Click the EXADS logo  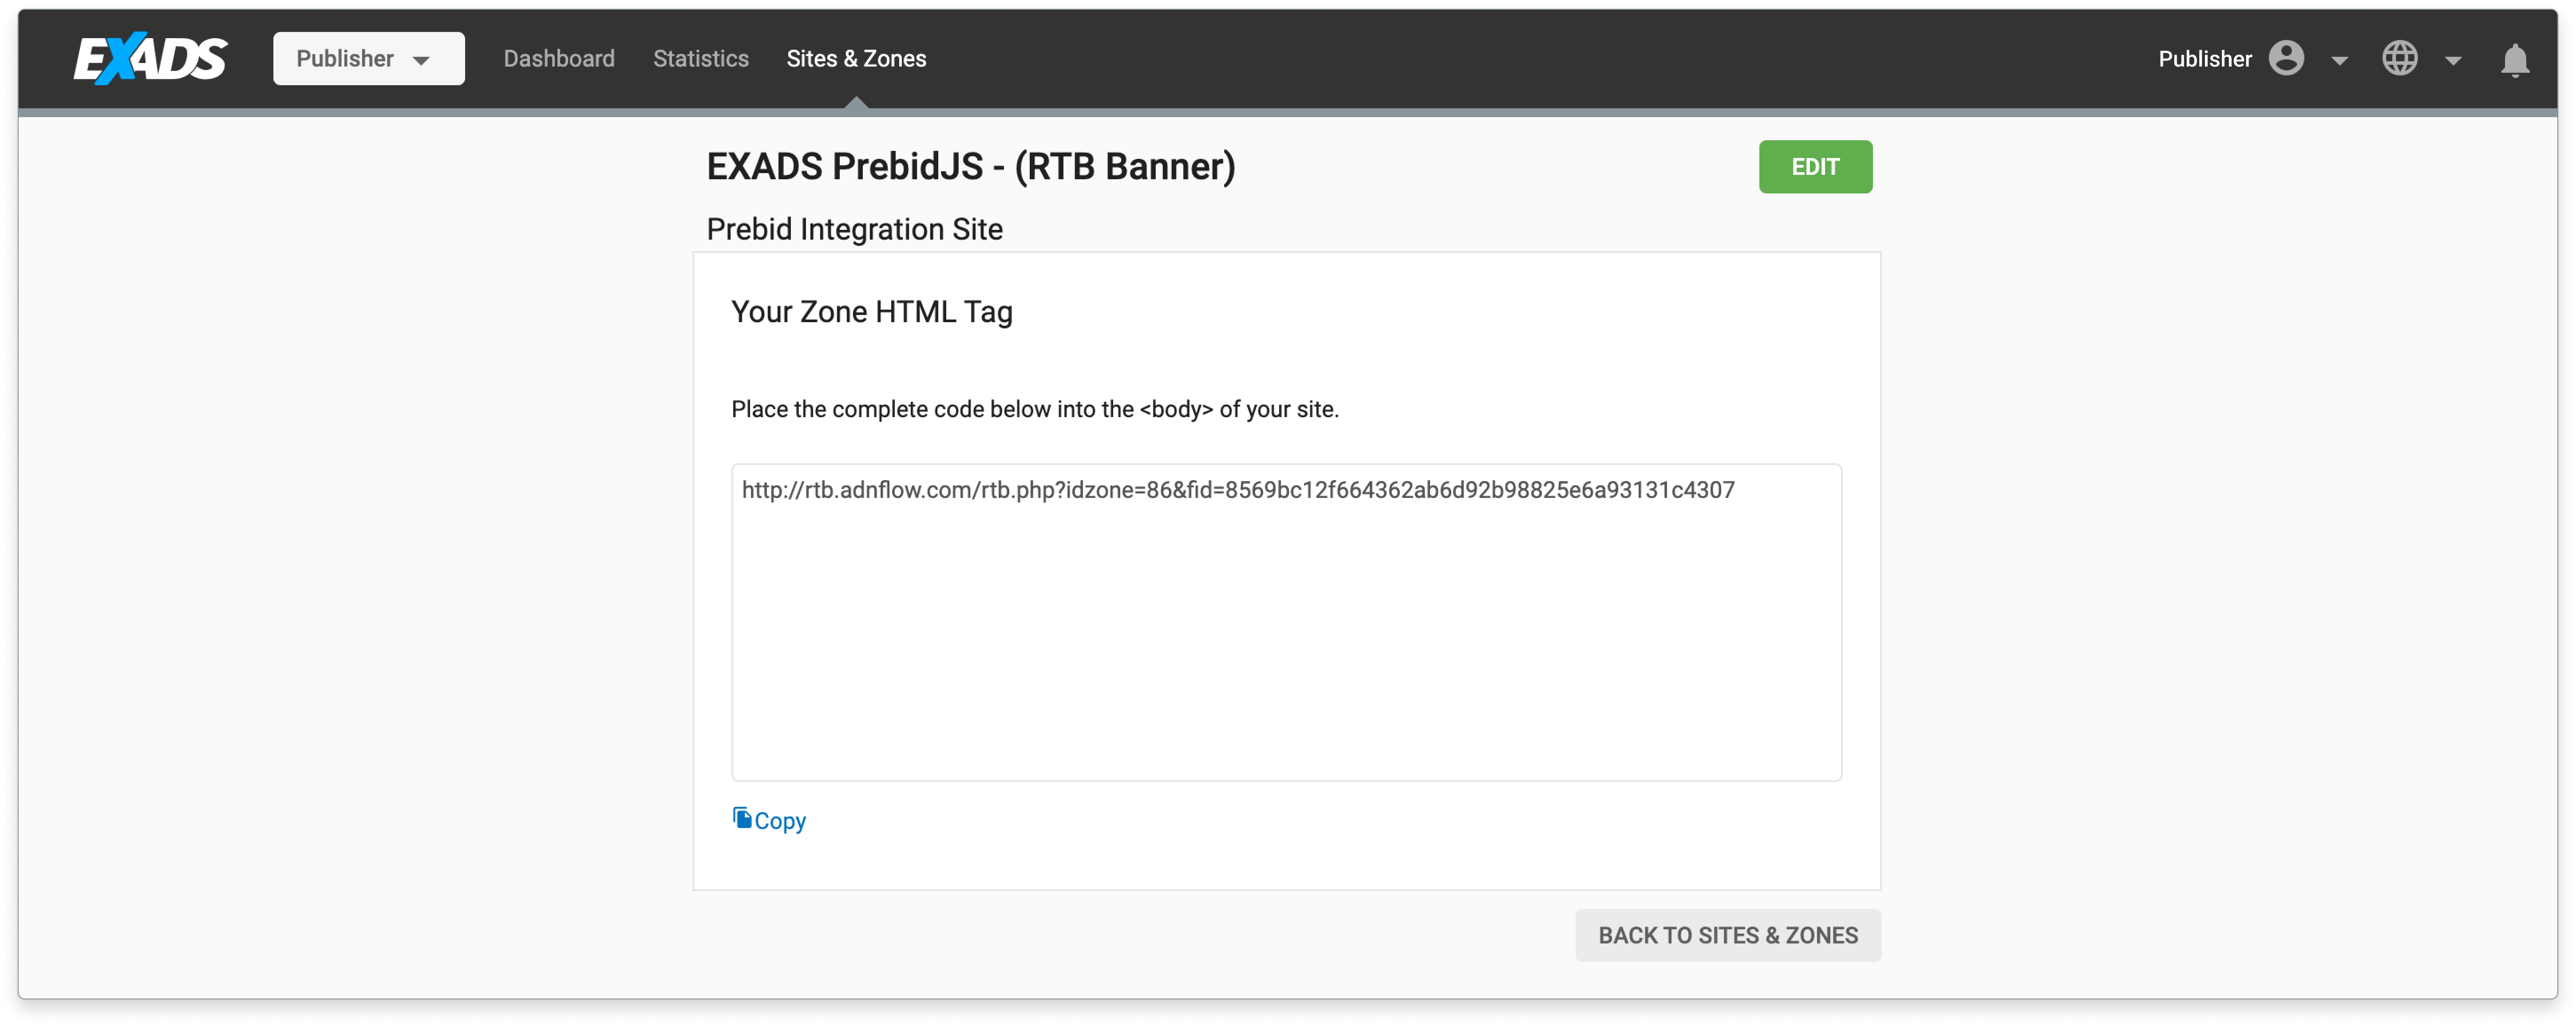click(x=150, y=58)
